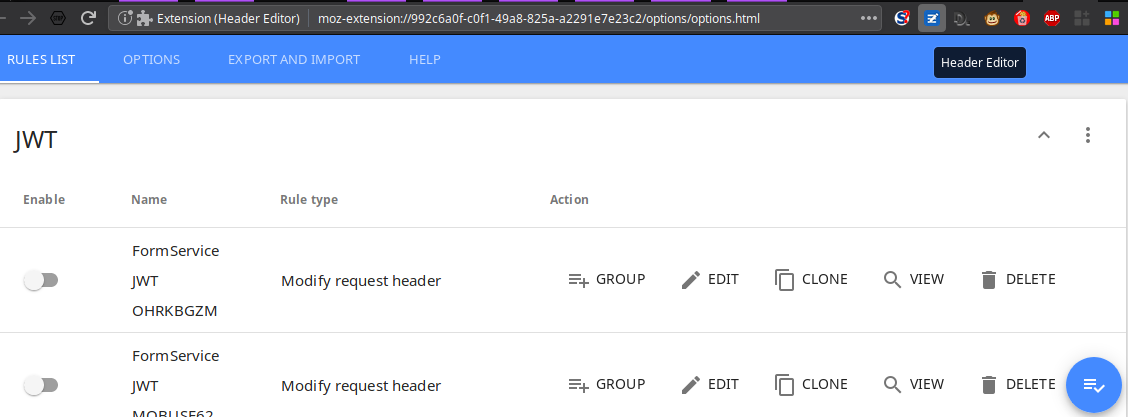
Task: Move OHRKBGZM rule to another group
Action: pyautogui.click(x=607, y=280)
